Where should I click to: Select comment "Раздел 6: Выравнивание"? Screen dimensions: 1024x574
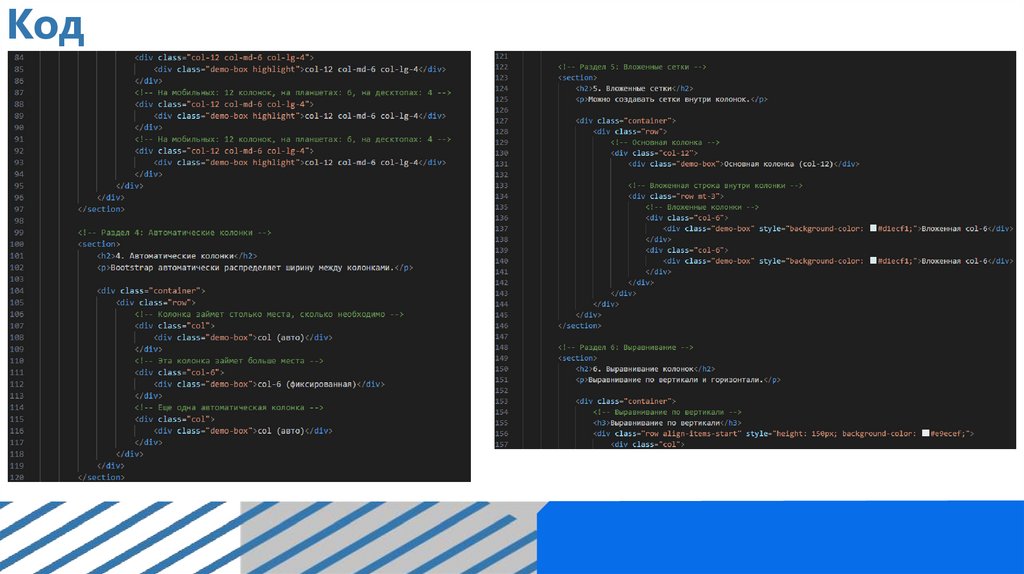click(626, 347)
